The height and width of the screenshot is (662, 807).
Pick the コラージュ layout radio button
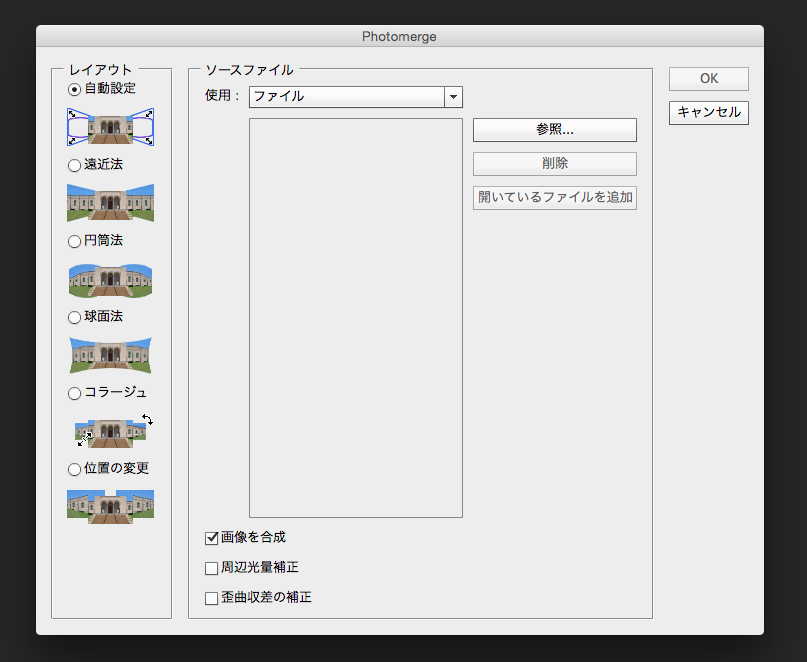(x=75, y=393)
